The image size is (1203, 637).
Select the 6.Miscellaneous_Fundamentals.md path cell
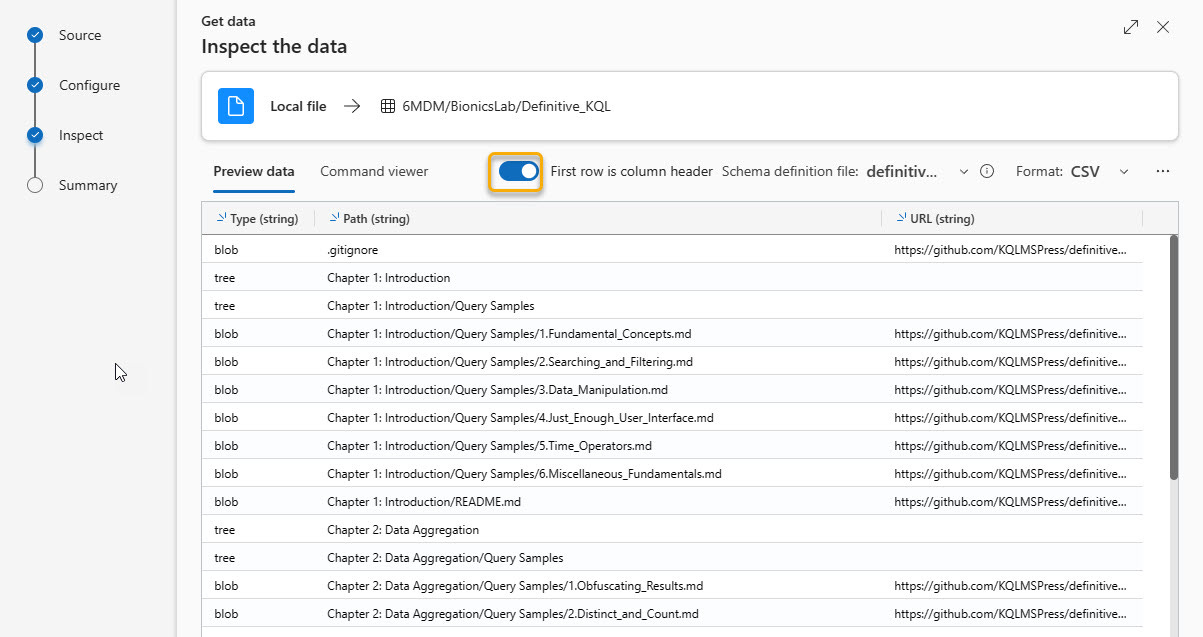pos(598,473)
